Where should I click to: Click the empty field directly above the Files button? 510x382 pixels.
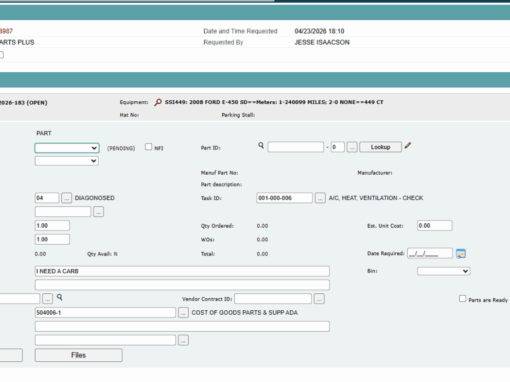[x=105, y=340]
